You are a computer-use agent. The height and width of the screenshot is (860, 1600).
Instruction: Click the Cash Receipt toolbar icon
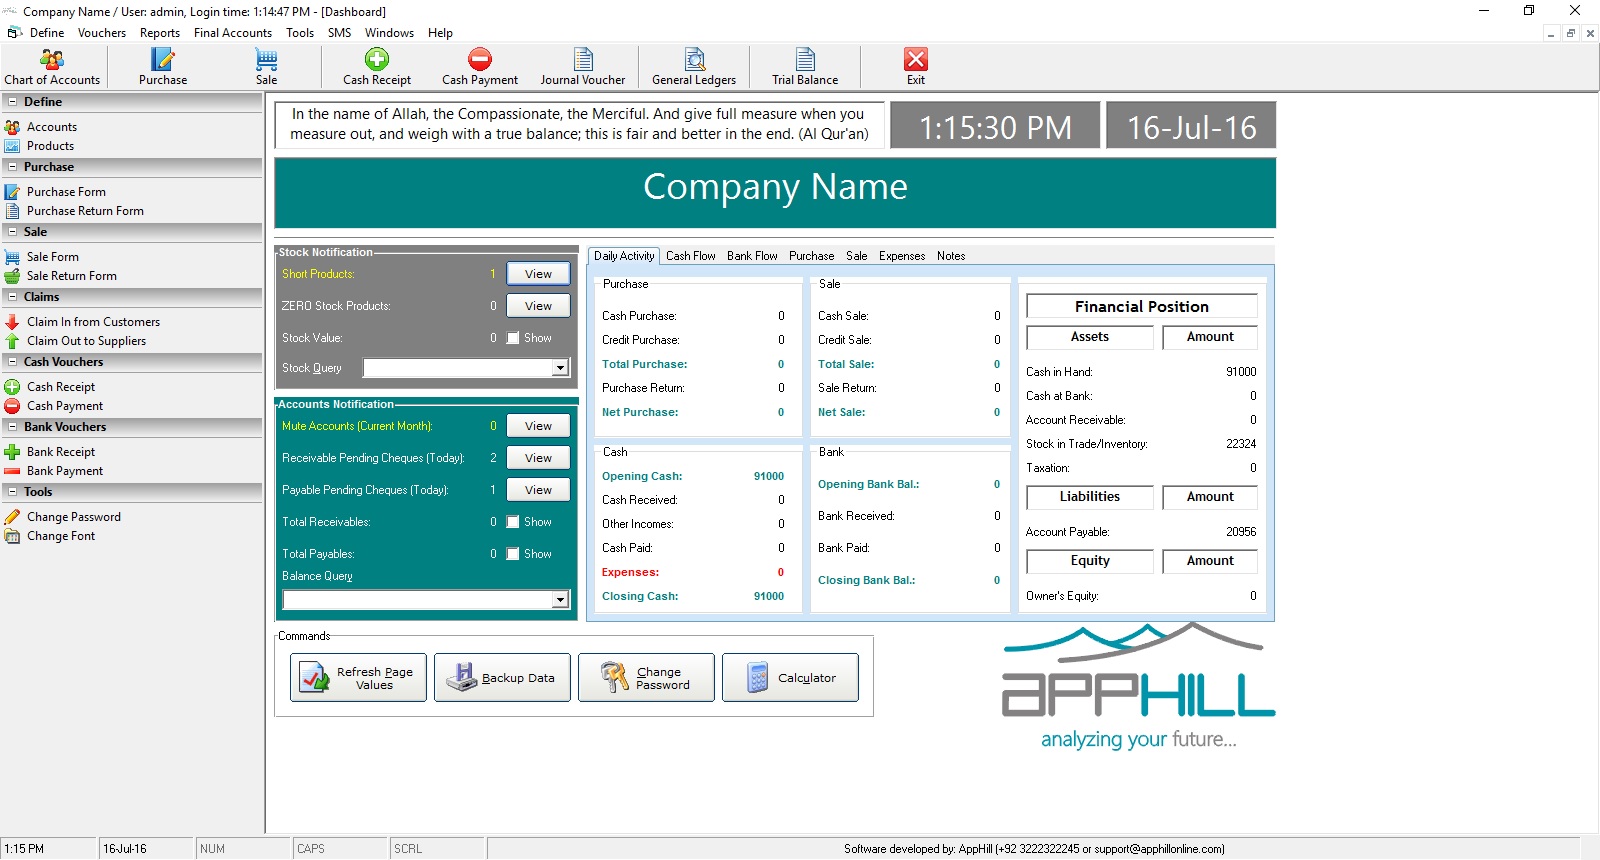coord(377,67)
